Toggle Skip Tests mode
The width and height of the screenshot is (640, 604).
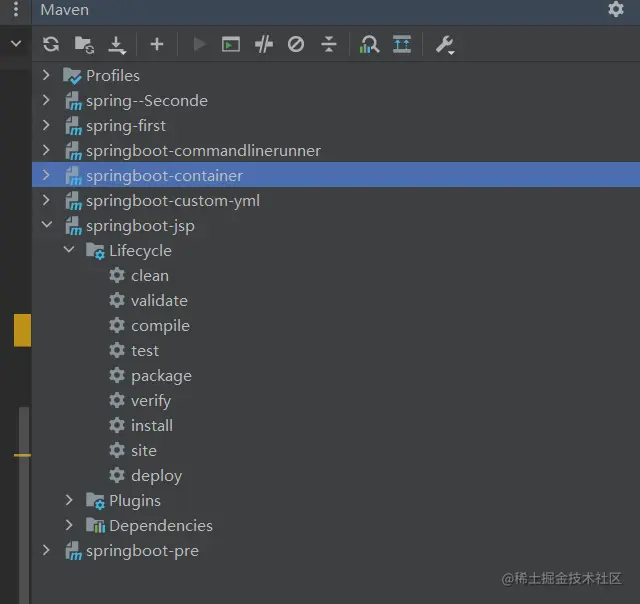[296, 44]
